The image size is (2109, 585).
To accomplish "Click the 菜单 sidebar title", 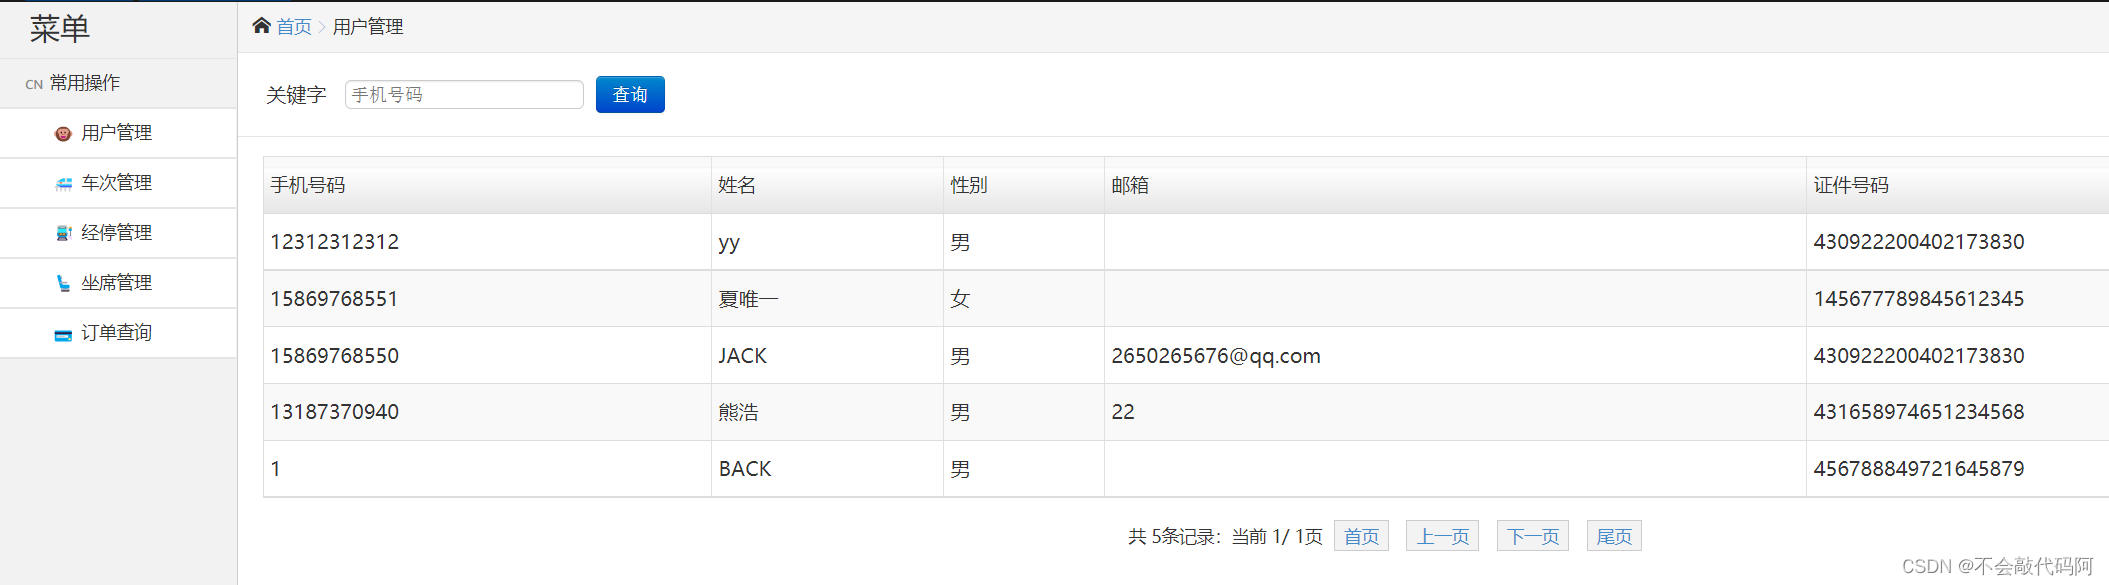I will [x=60, y=29].
